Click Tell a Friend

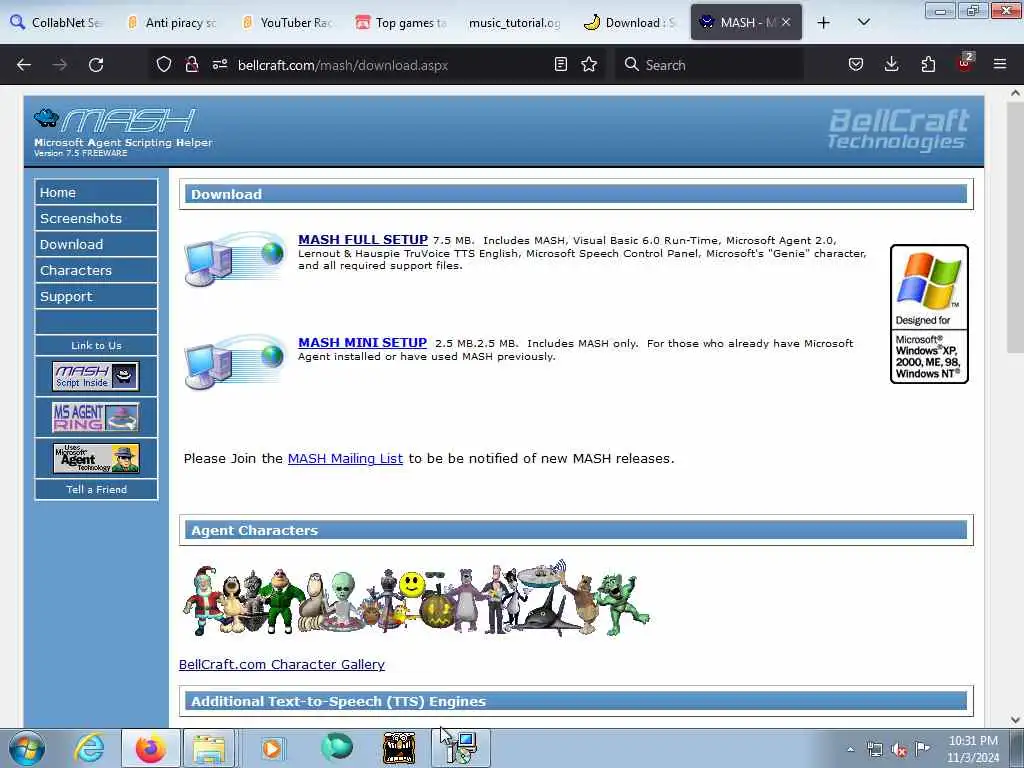coord(96,489)
